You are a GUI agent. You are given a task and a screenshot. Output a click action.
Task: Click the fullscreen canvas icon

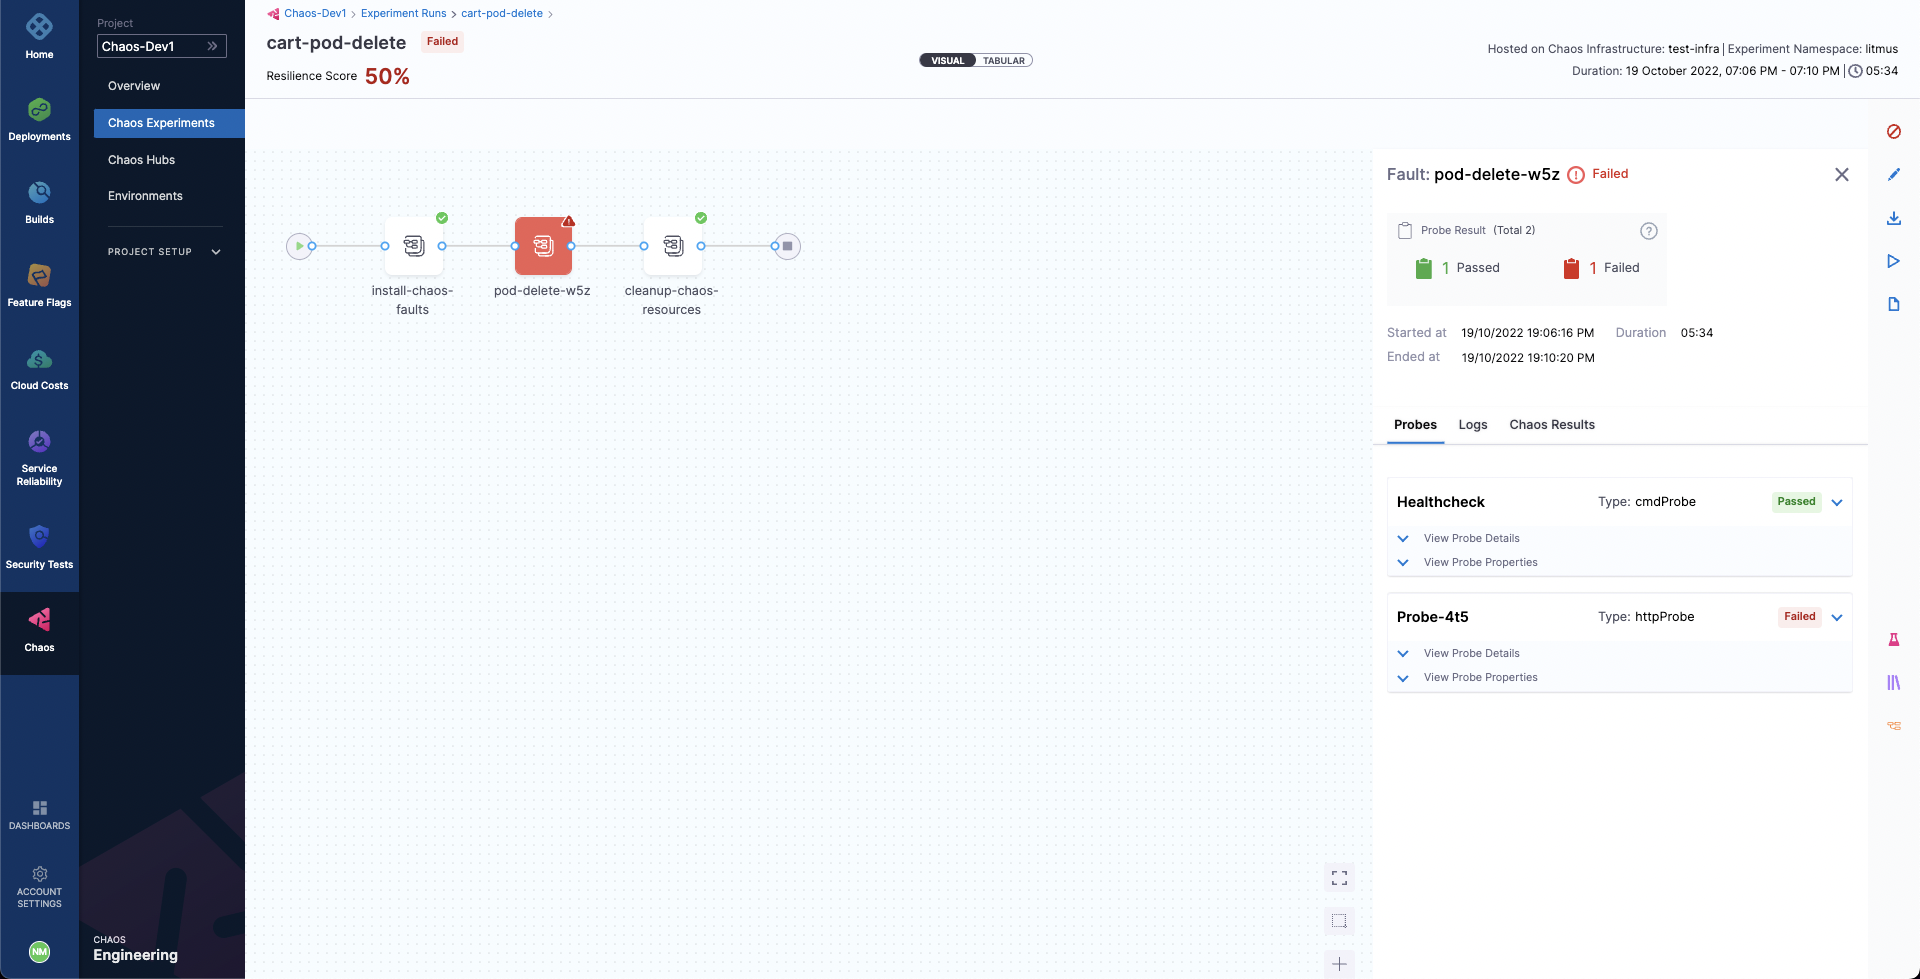1339,878
